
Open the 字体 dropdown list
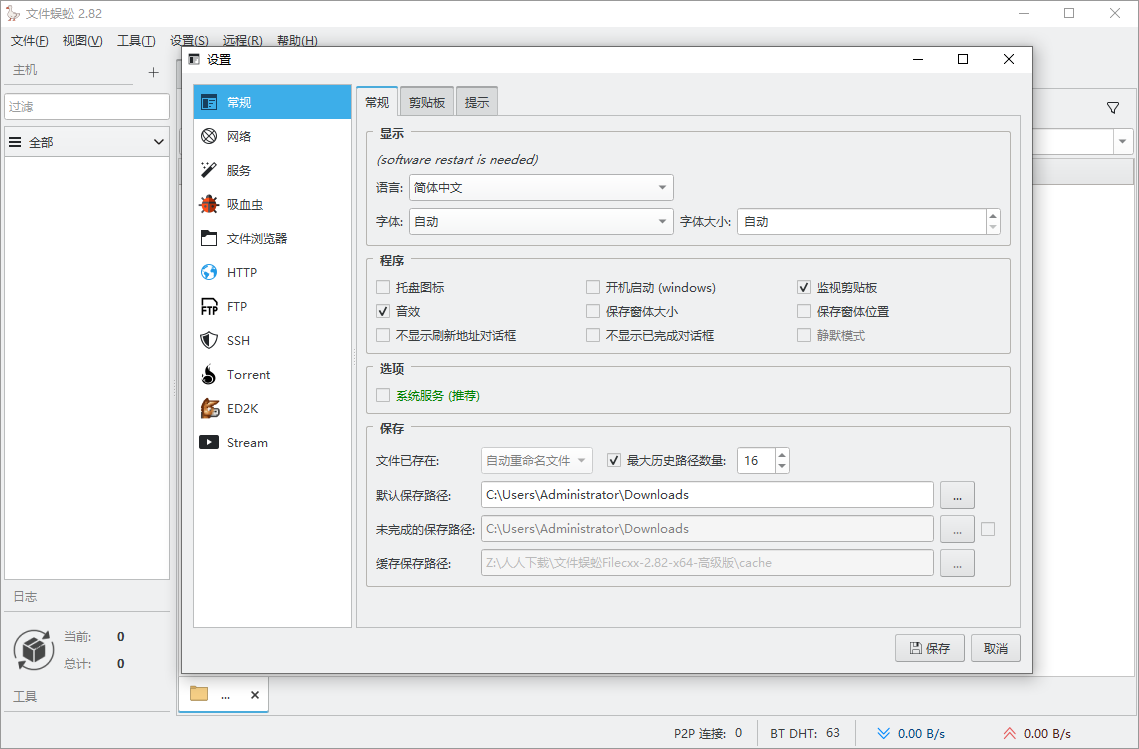541,221
